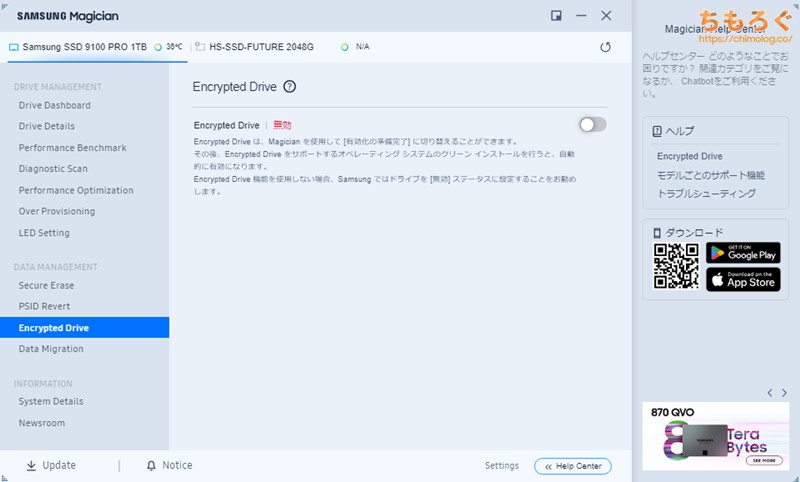This screenshot has width=800, height=482.
Task: Select Encrypted Drive in sidebar
Action: 84,327
